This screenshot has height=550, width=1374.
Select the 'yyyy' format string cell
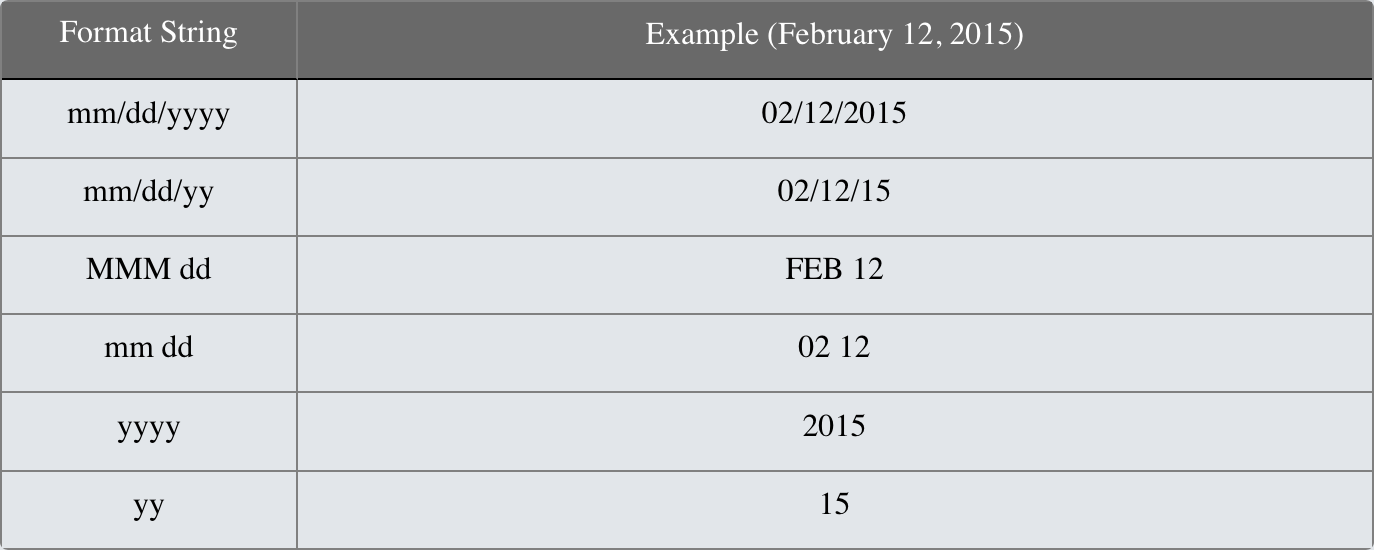tap(148, 427)
